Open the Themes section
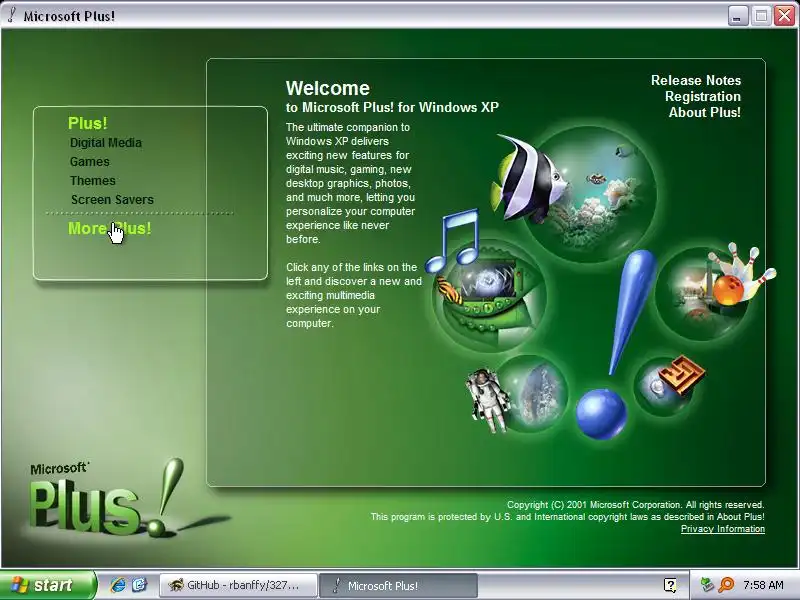This screenshot has width=800, height=600. [92, 181]
